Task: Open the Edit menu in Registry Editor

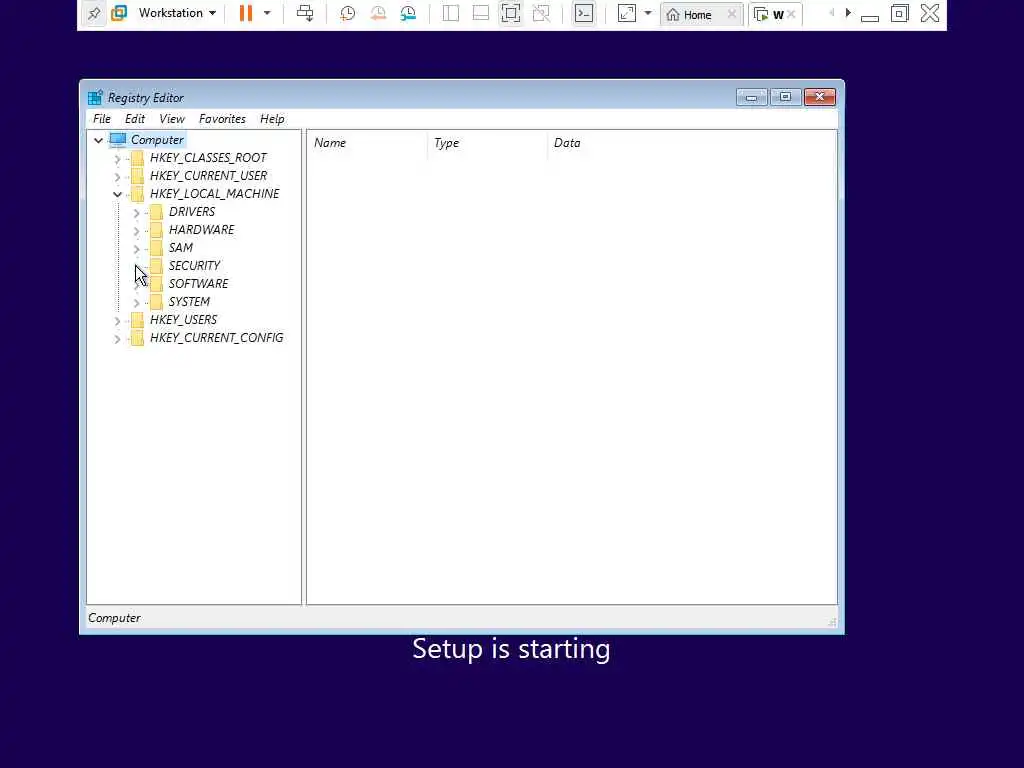Action: 135,119
